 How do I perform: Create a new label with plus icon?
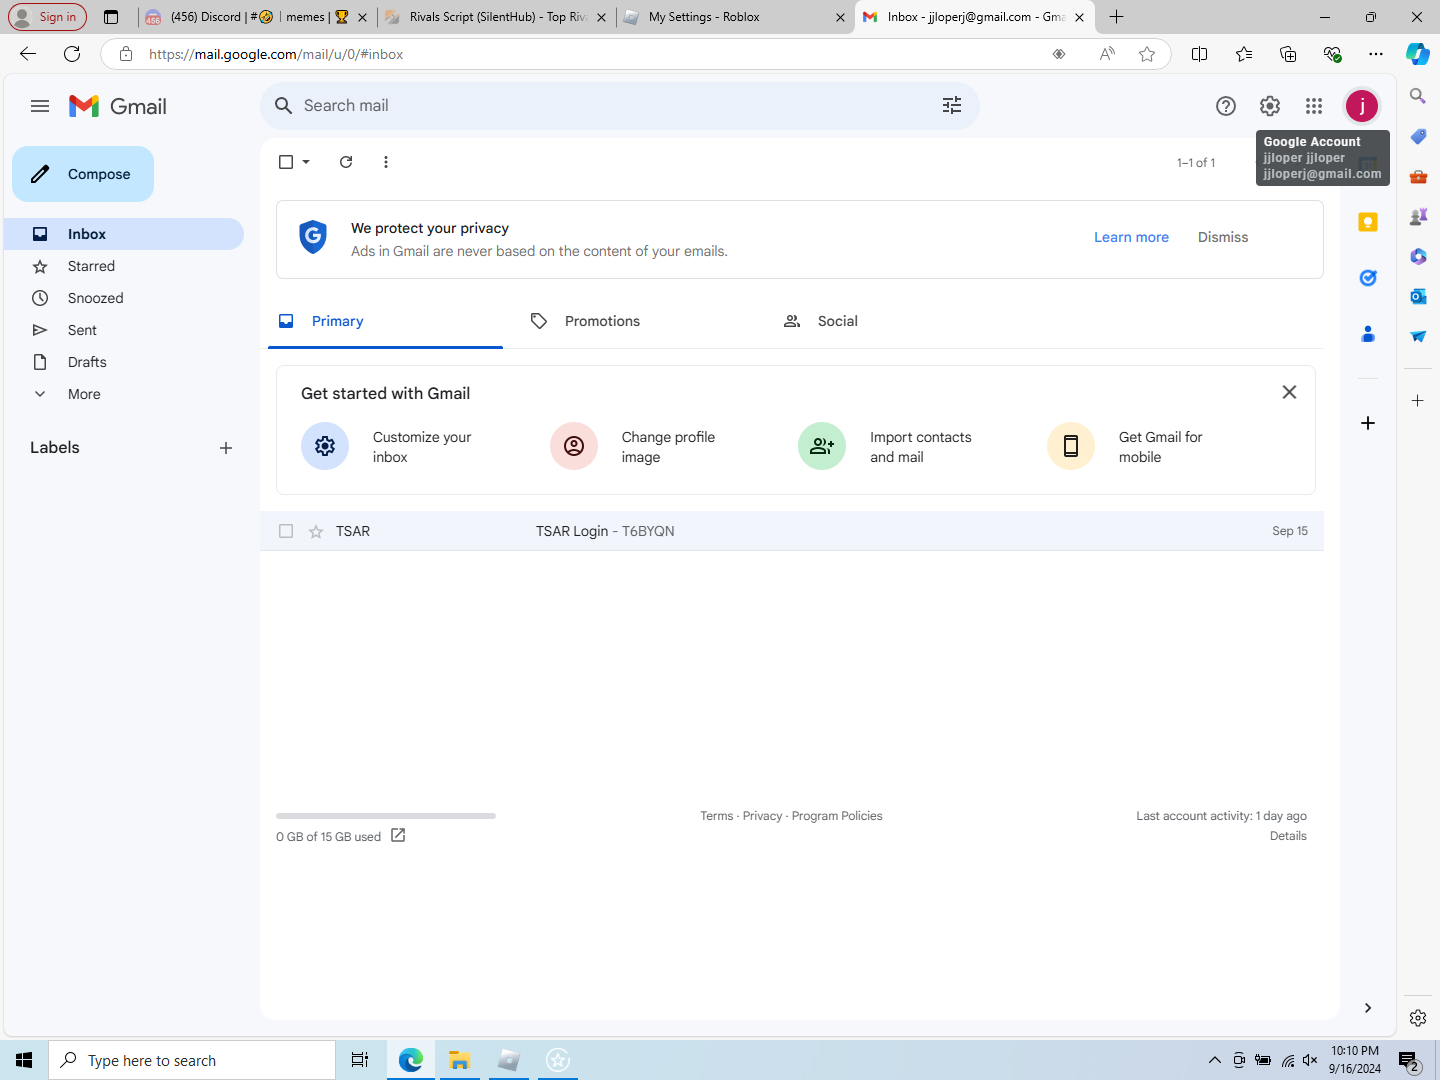[x=226, y=448]
